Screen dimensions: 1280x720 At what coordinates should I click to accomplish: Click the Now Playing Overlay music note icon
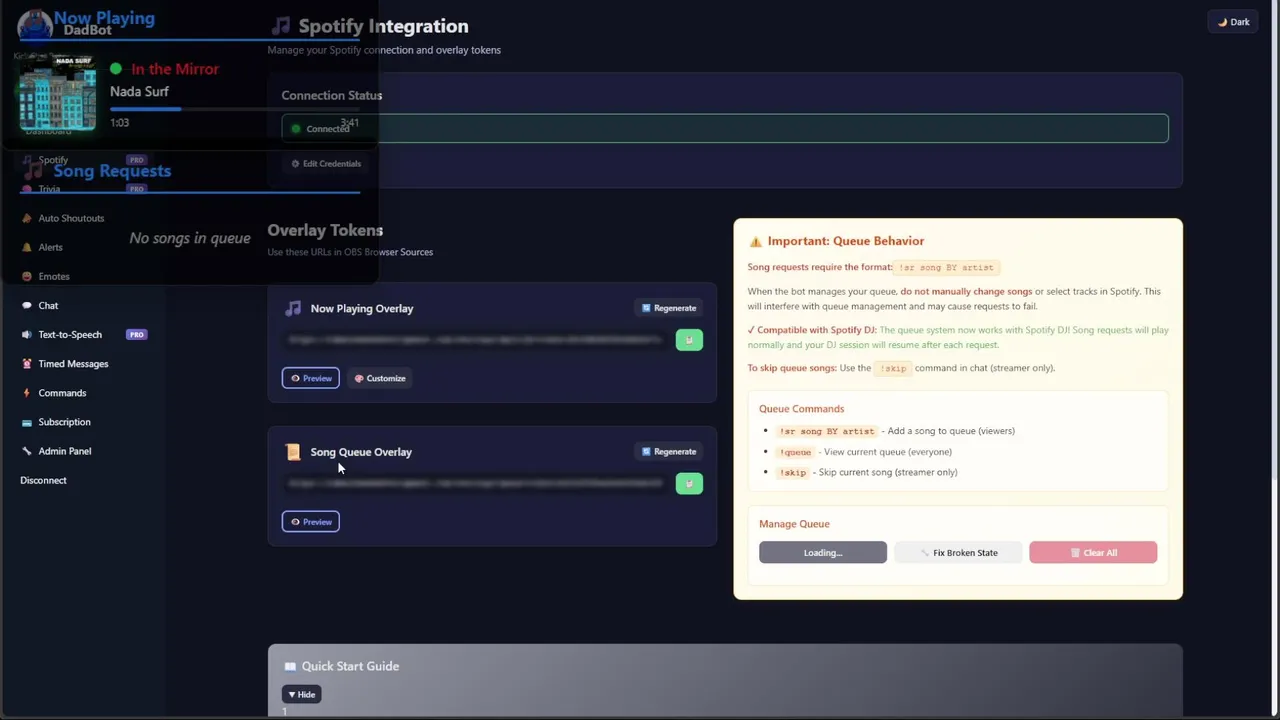[292, 308]
